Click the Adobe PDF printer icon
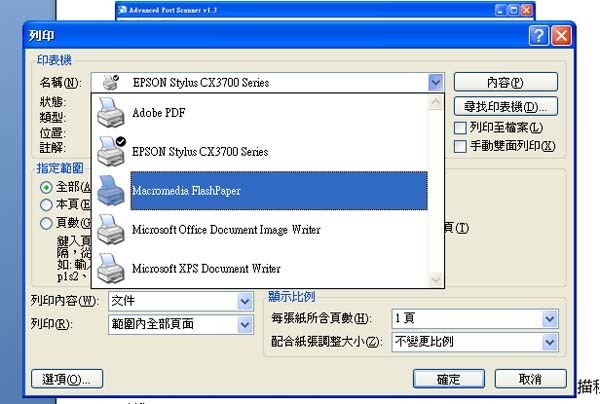This screenshot has width=600, height=404. [111, 112]
